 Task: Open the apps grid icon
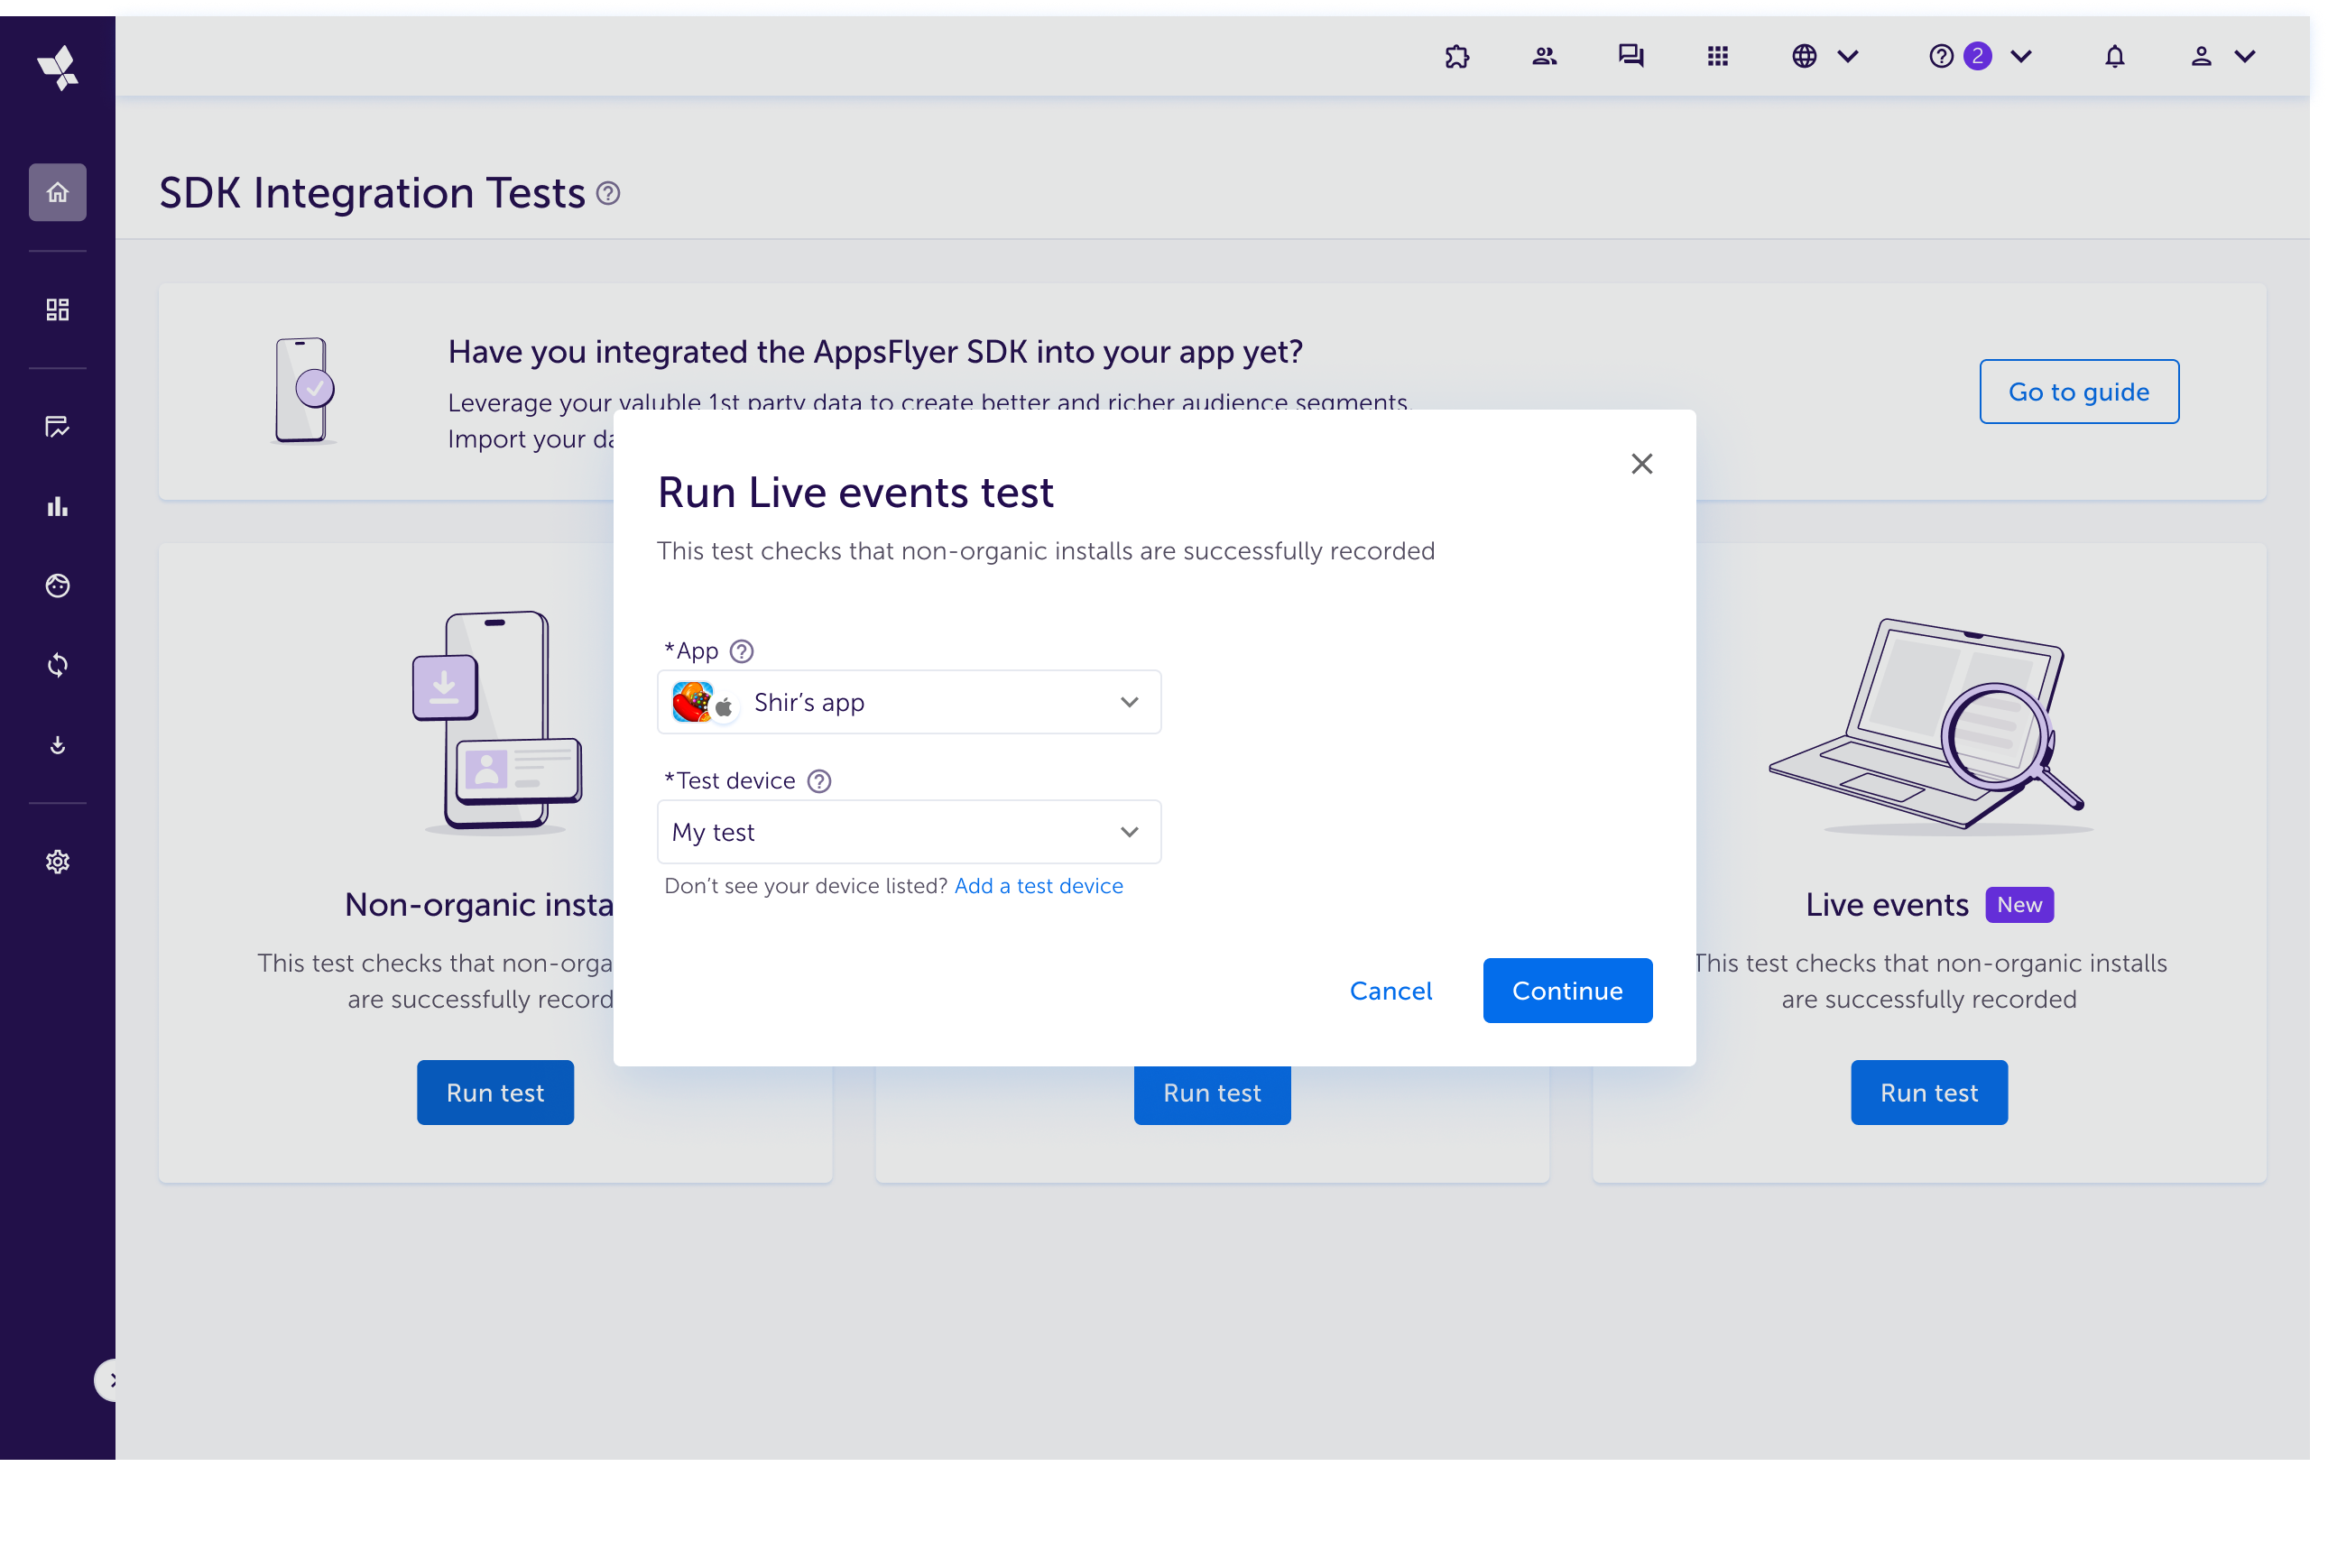coord(1717,56)
